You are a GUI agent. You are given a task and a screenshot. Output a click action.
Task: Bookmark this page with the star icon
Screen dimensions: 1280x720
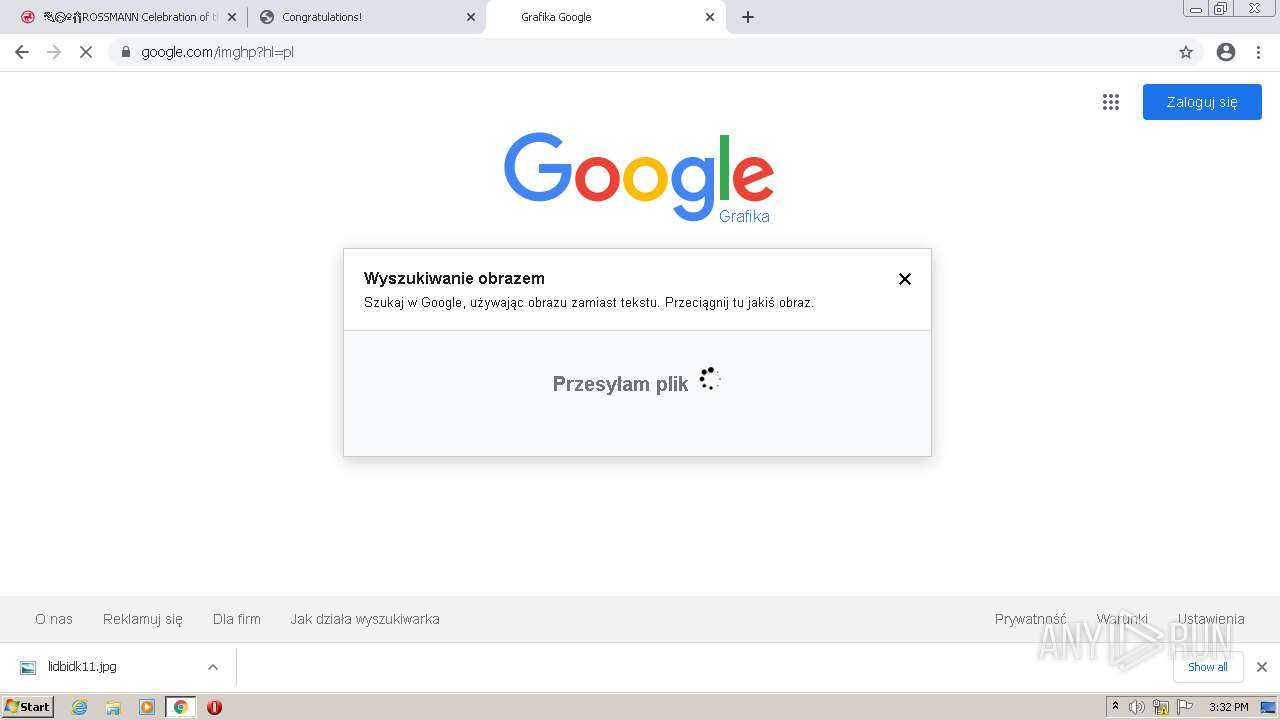click(x=1186, y=52)
